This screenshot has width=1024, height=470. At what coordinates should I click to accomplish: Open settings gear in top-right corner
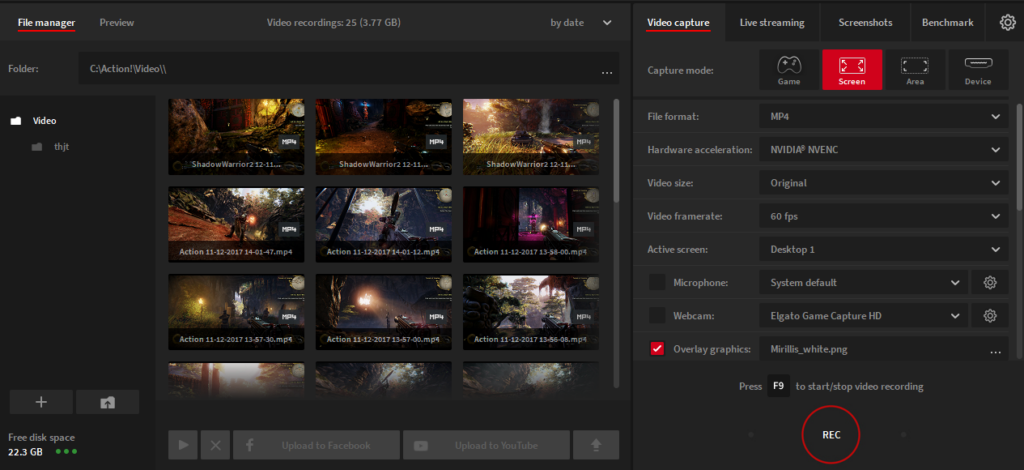(1007, 22)
